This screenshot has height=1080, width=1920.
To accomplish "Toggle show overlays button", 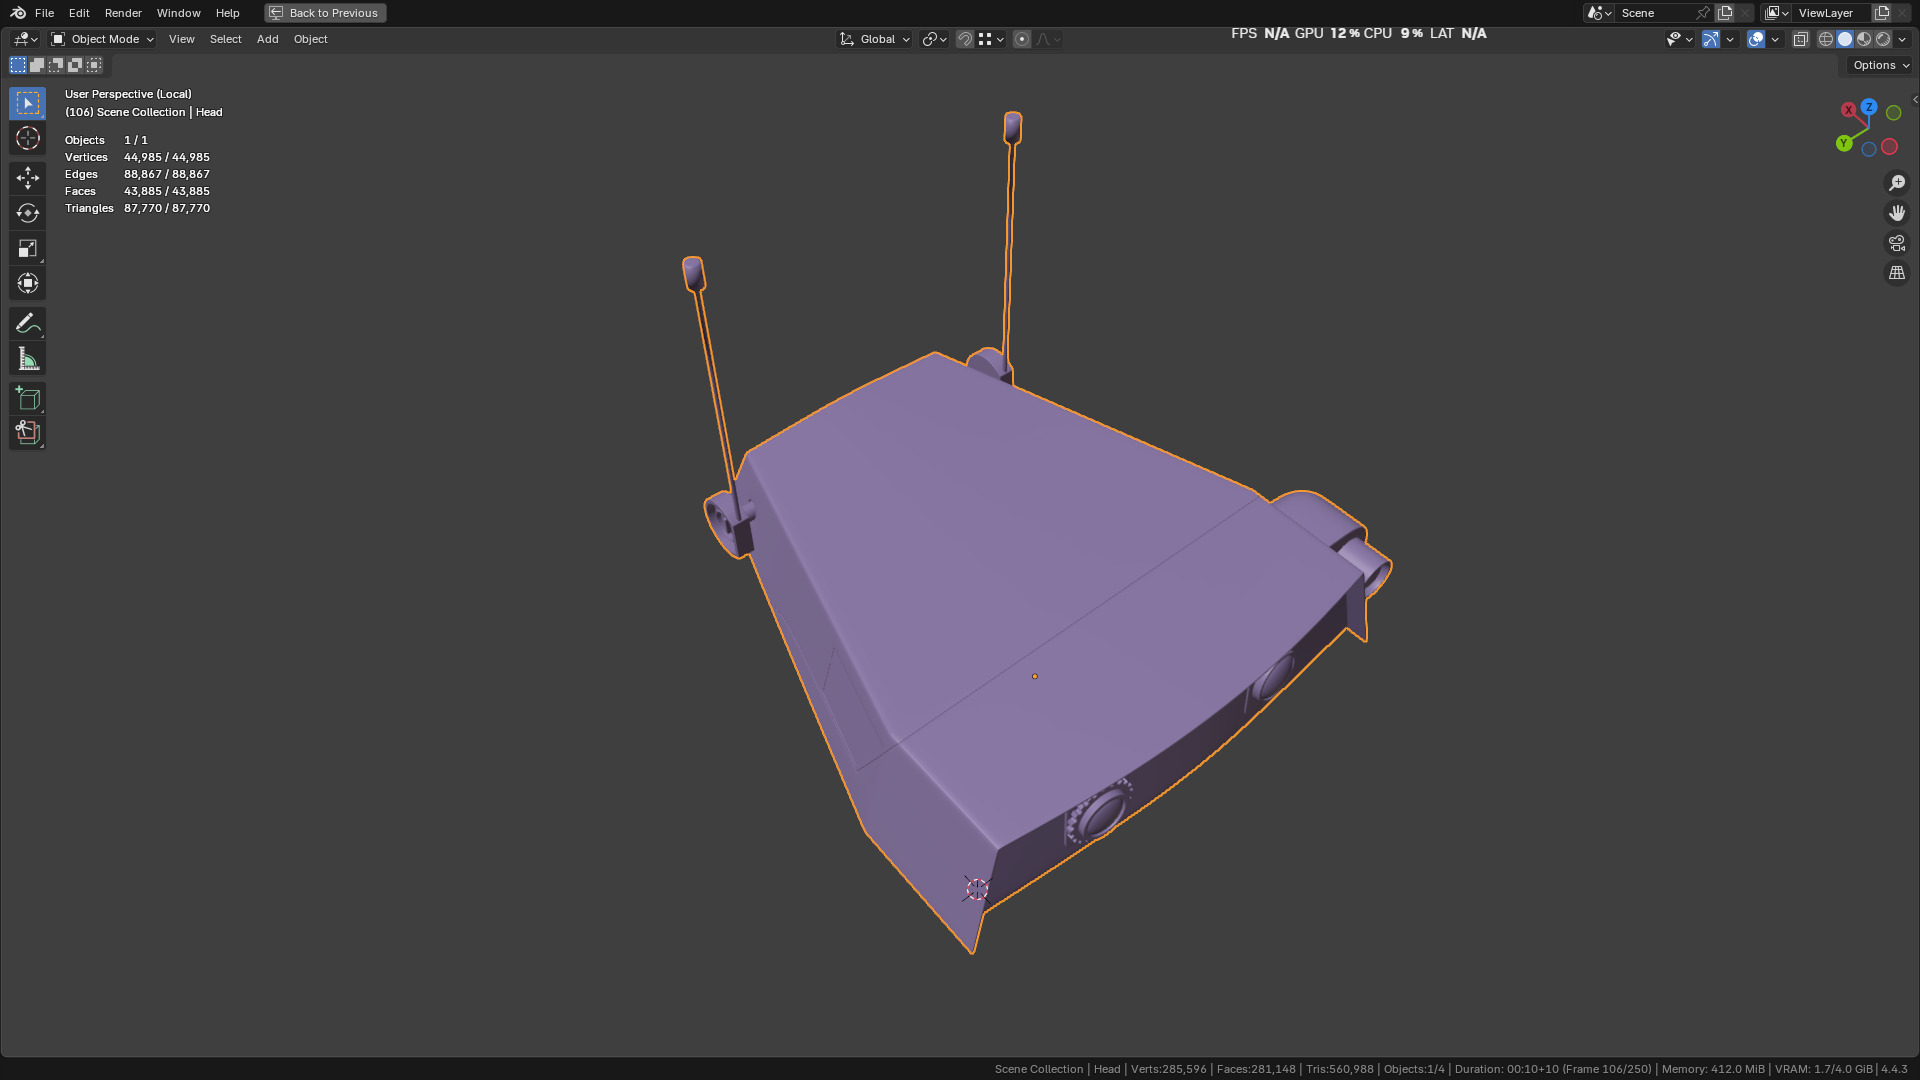I will tap(1756, 39).
